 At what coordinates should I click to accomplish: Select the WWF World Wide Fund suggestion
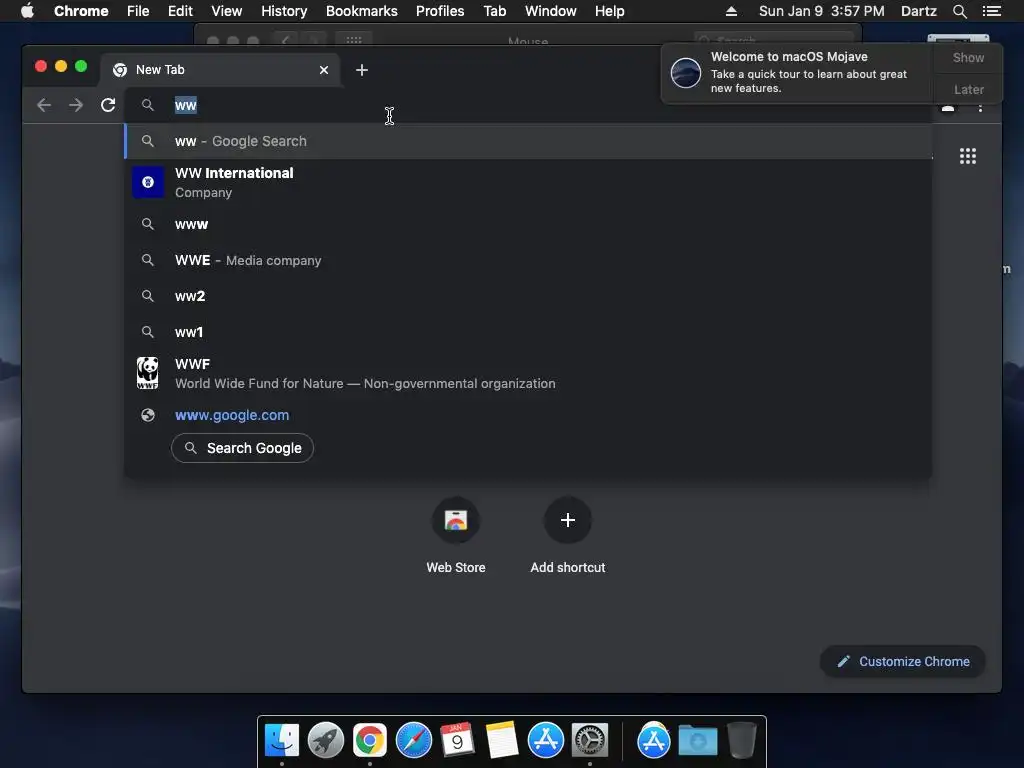pyautogui.click(x=528, y=374)
